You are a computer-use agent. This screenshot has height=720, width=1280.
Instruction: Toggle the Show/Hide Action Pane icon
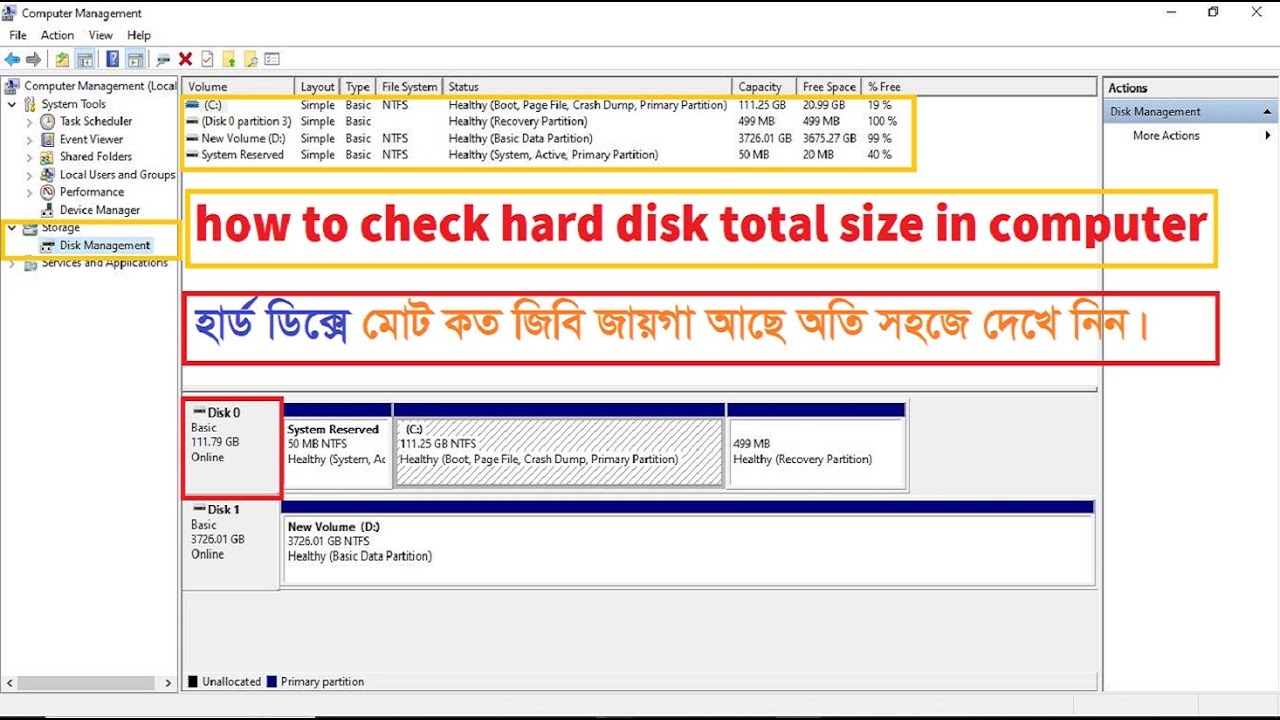click(135, 60)
